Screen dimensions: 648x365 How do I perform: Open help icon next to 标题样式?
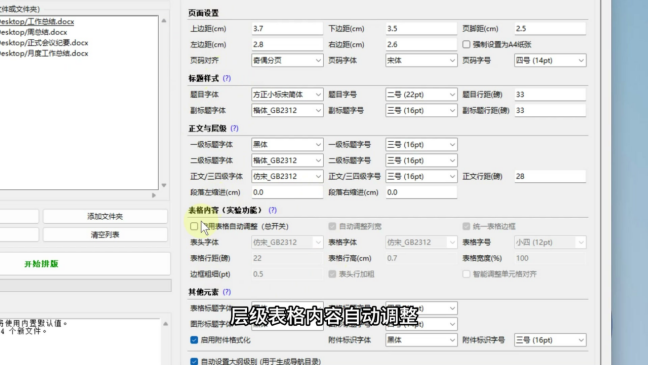point(226,79)
